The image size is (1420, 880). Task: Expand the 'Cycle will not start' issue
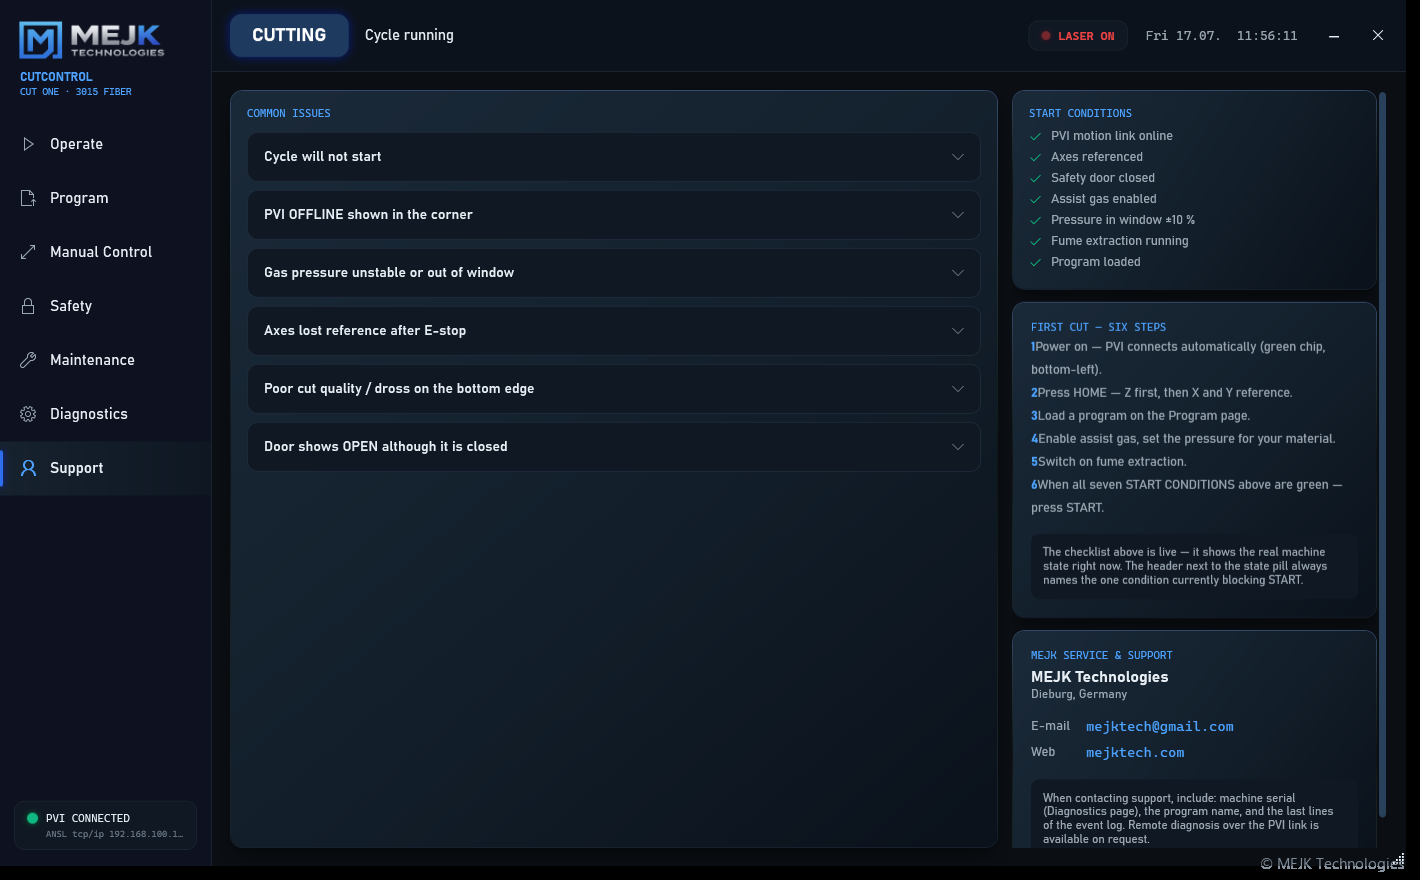tap(614, 157)
